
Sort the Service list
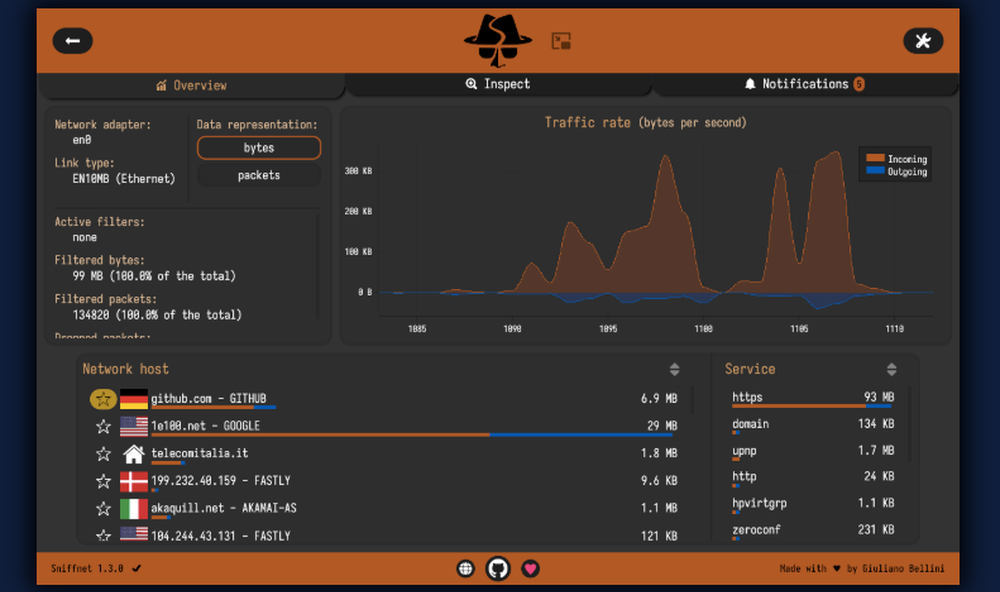click(x=892, y=369)
